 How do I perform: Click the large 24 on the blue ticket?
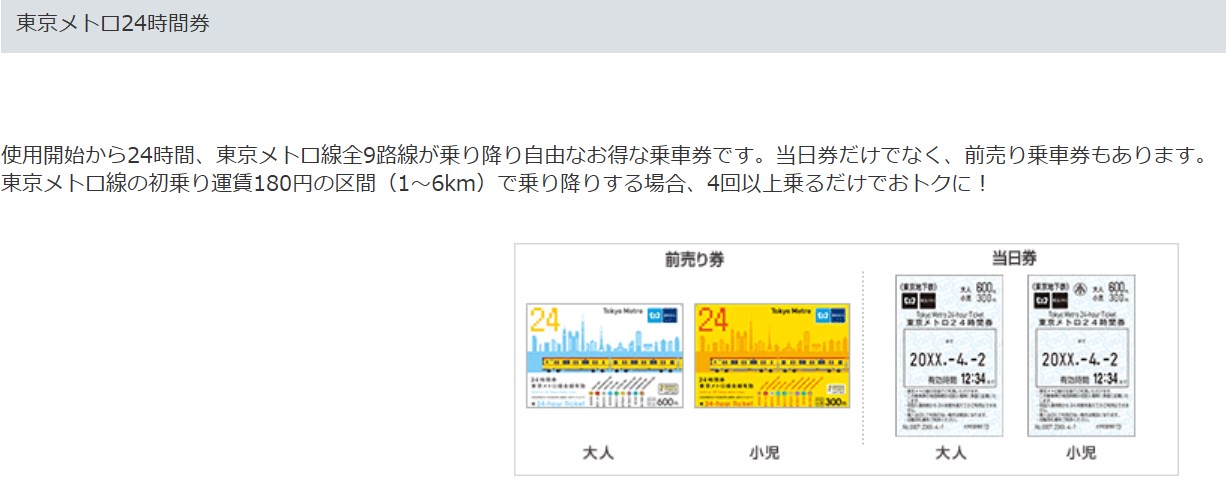tap(545, 320)
